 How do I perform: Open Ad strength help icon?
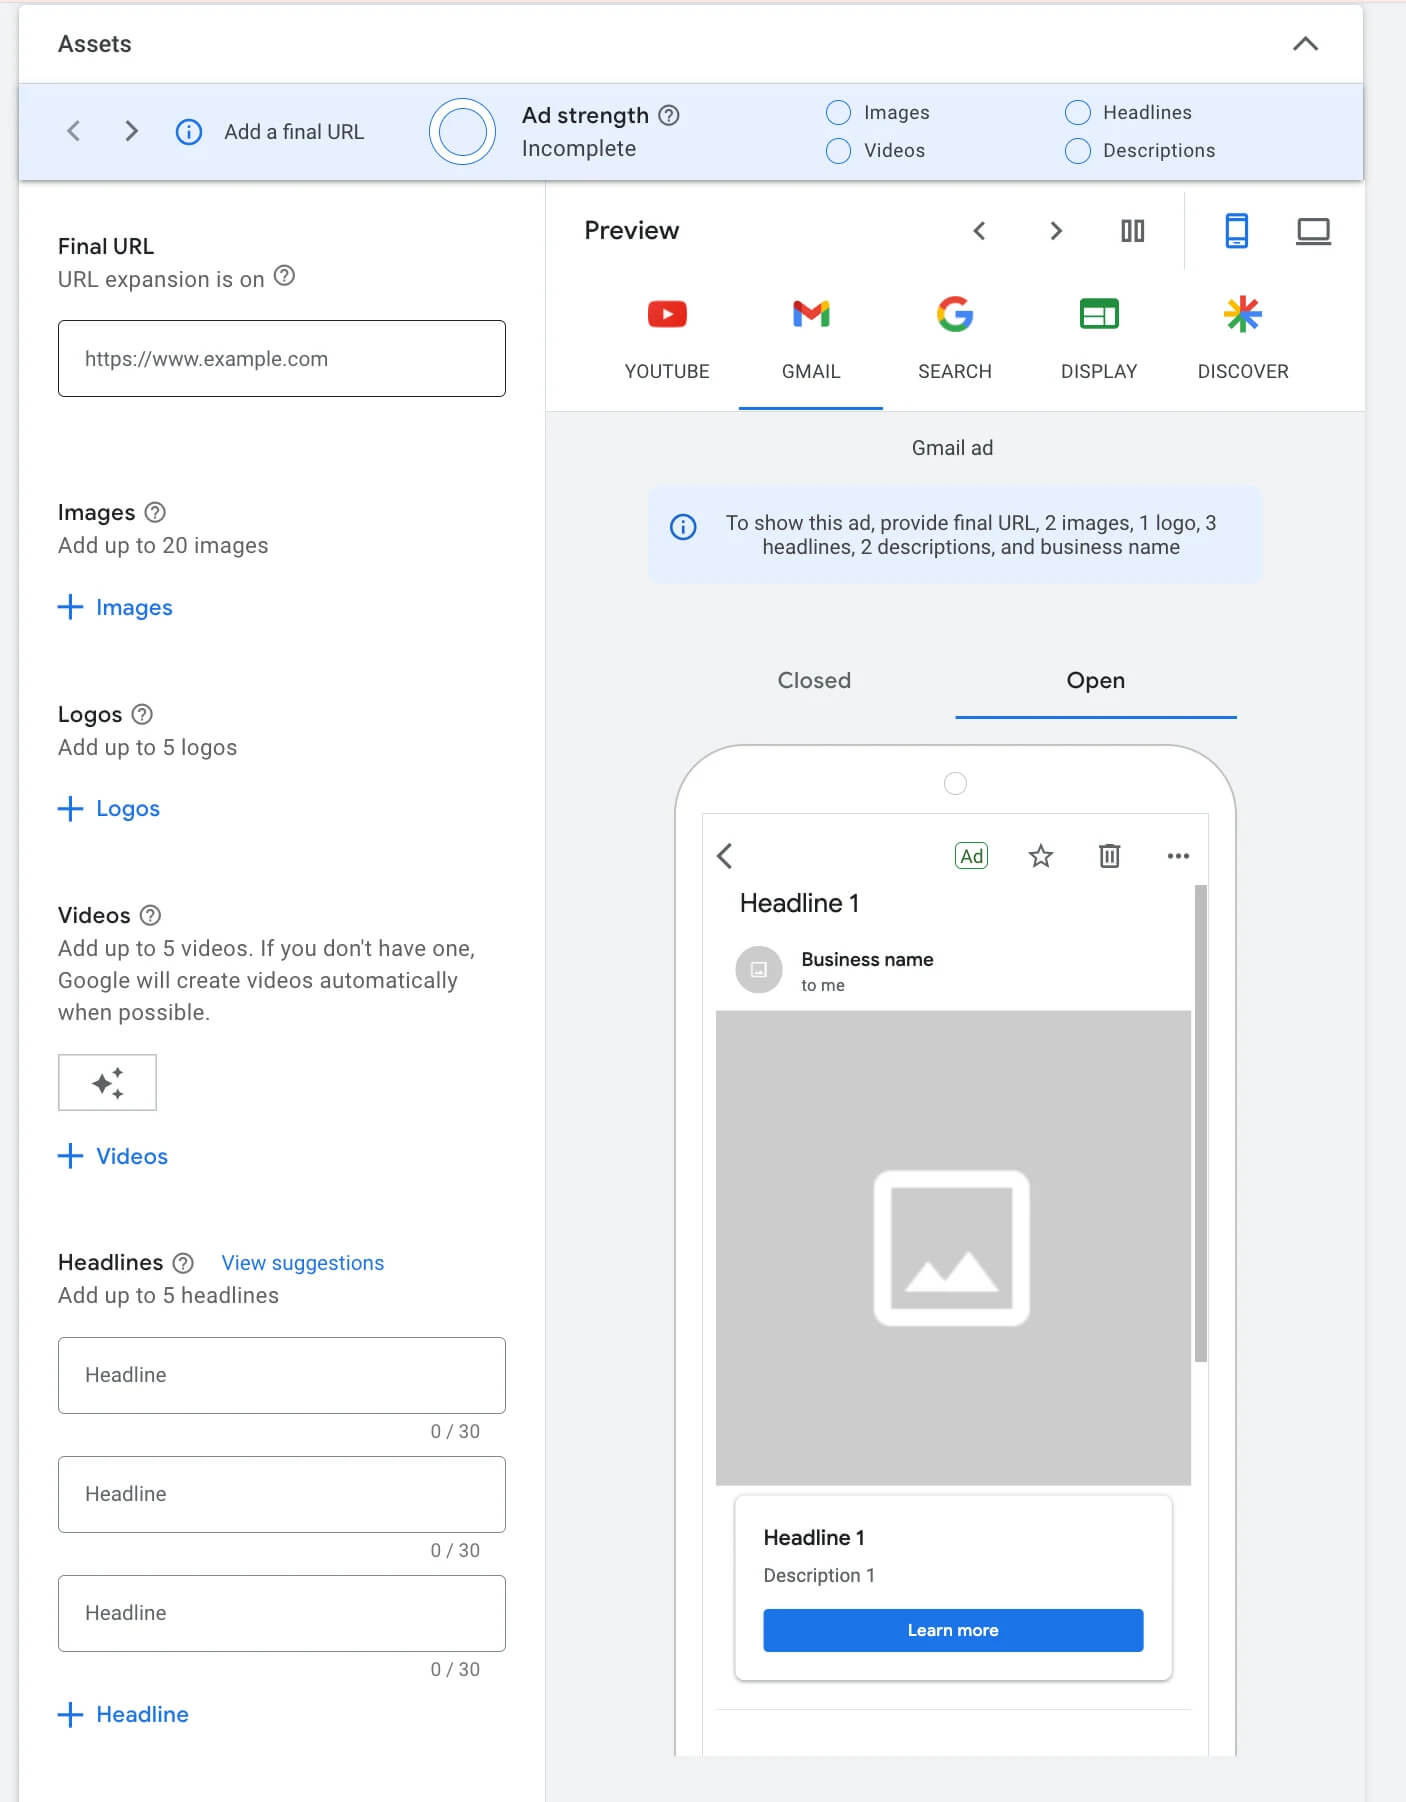(669, 115)
